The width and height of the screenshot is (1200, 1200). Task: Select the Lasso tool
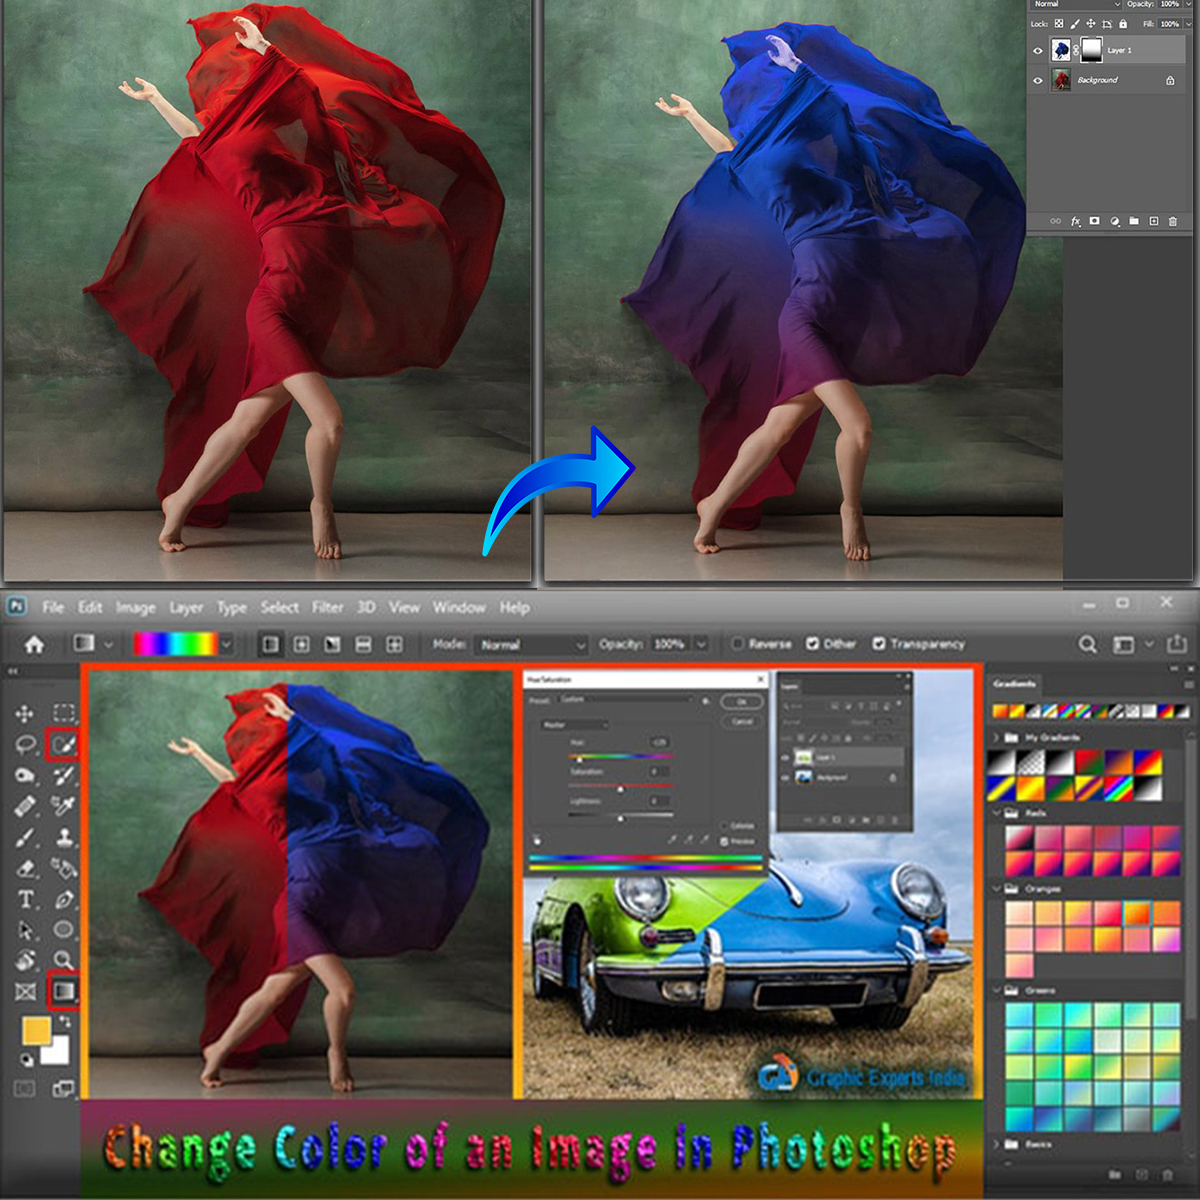point(26,743)
